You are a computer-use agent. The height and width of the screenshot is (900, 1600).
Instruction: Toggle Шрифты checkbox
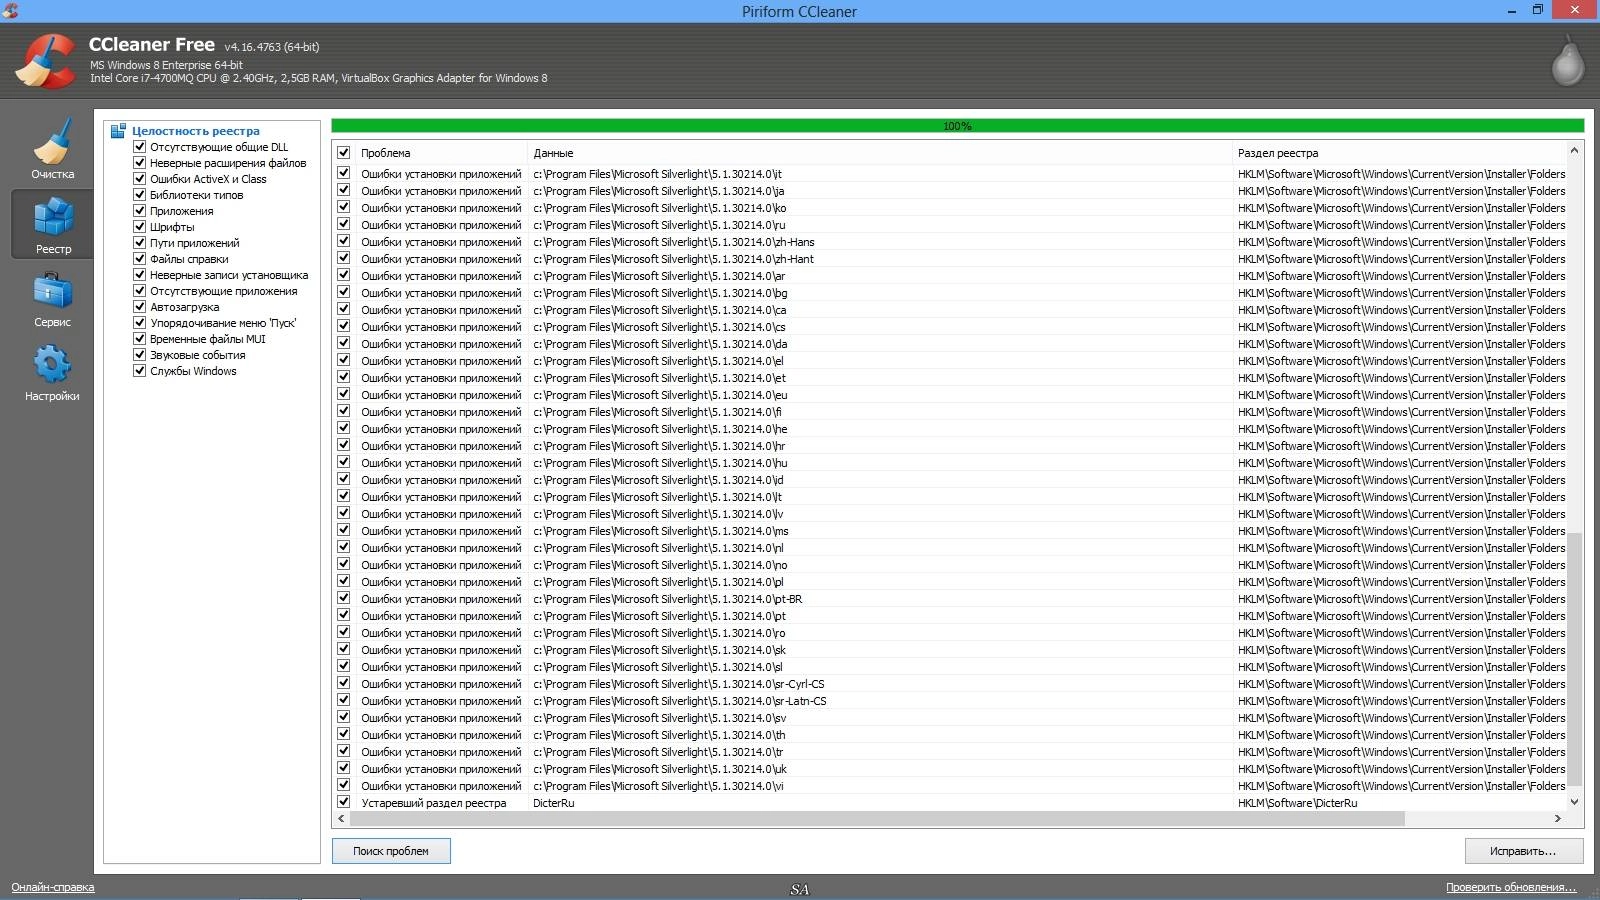click(140, 227)
